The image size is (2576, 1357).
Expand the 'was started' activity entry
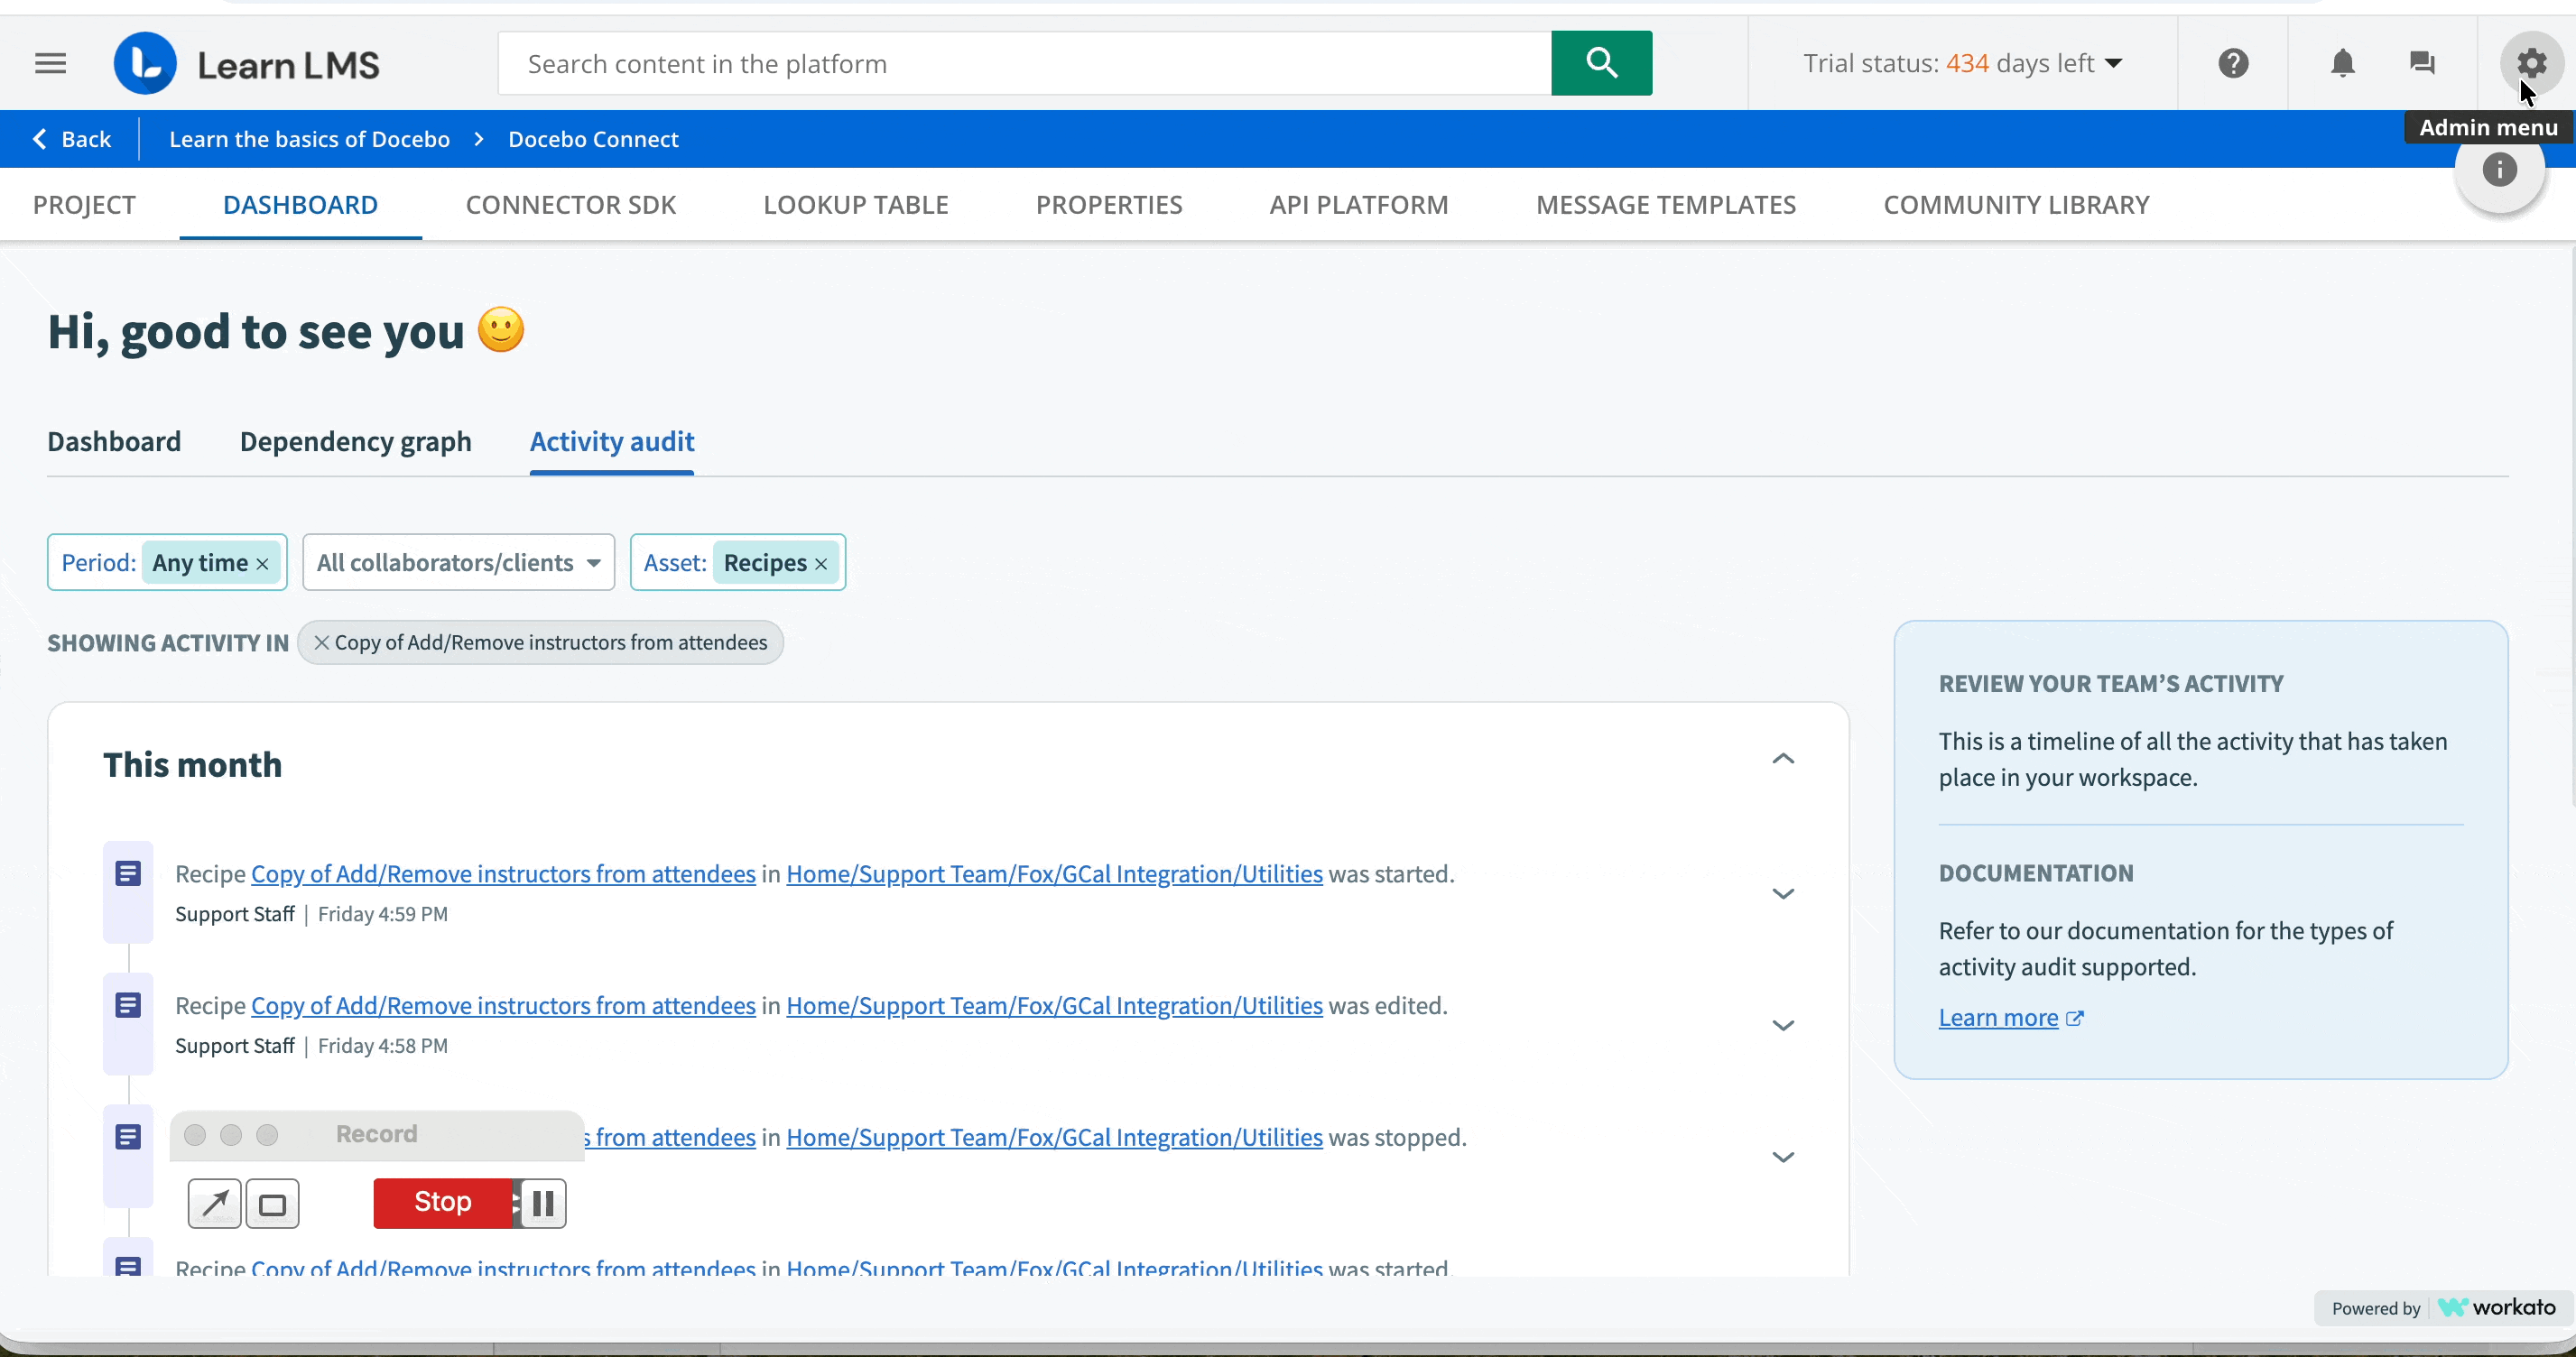pyautogui.click(x=1783, y=894)
